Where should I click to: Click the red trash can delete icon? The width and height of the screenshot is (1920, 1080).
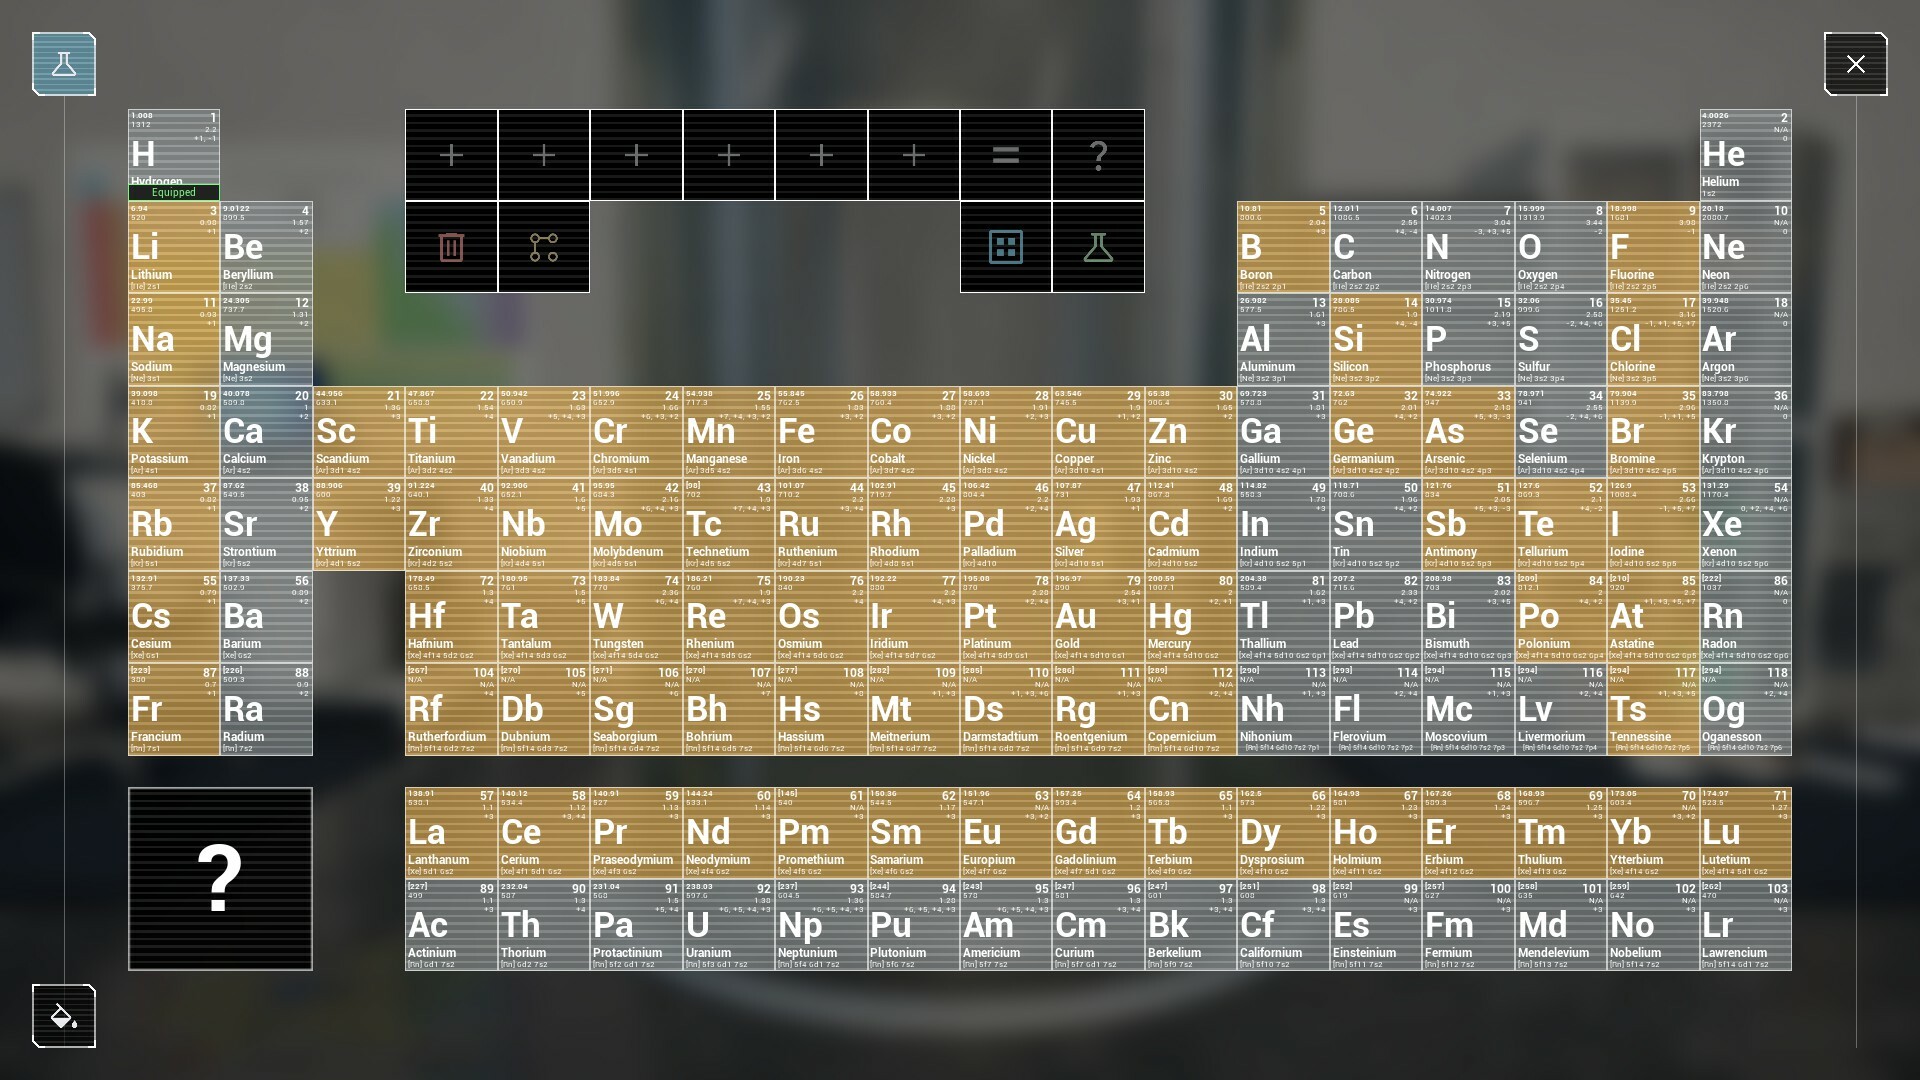451,247
